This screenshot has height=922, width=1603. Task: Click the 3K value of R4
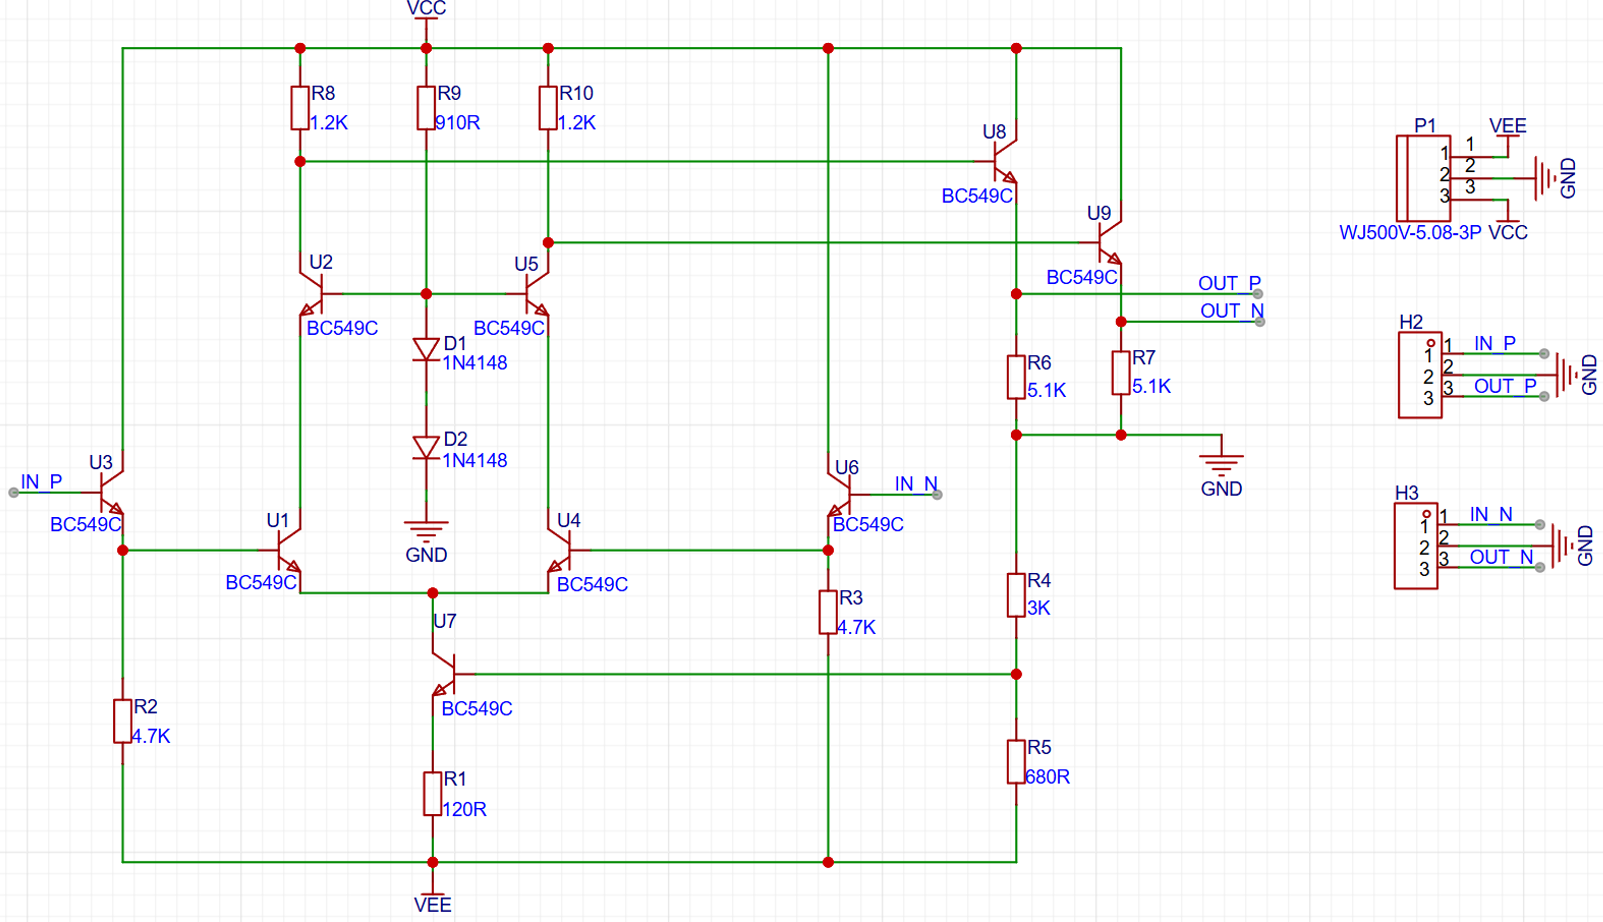click(x=1039, y=608)
